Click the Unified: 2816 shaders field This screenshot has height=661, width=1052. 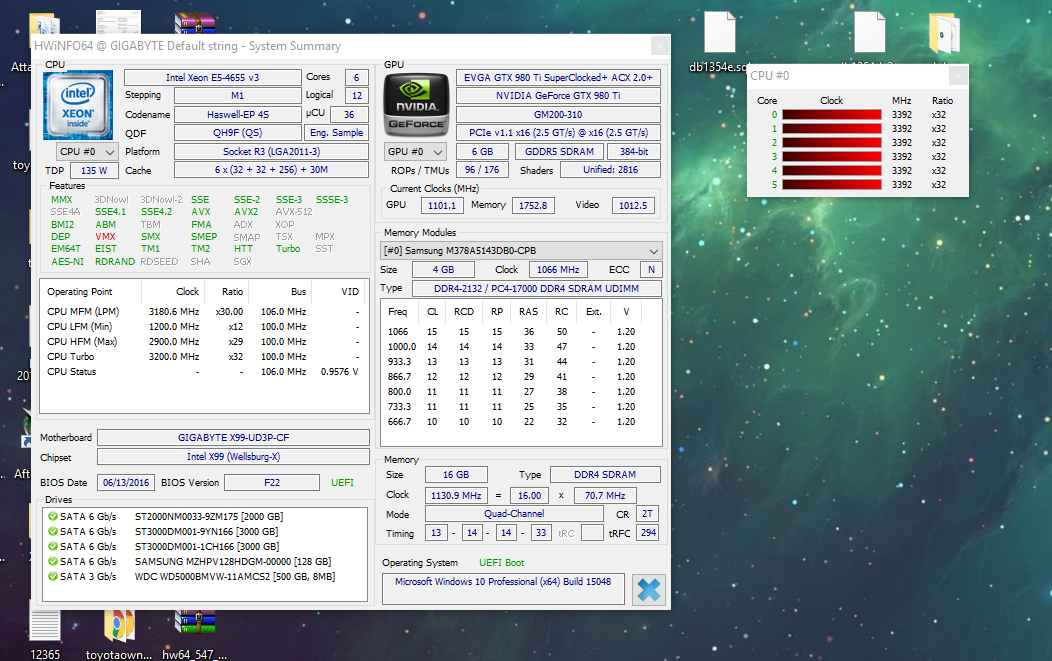pos(611,170)
